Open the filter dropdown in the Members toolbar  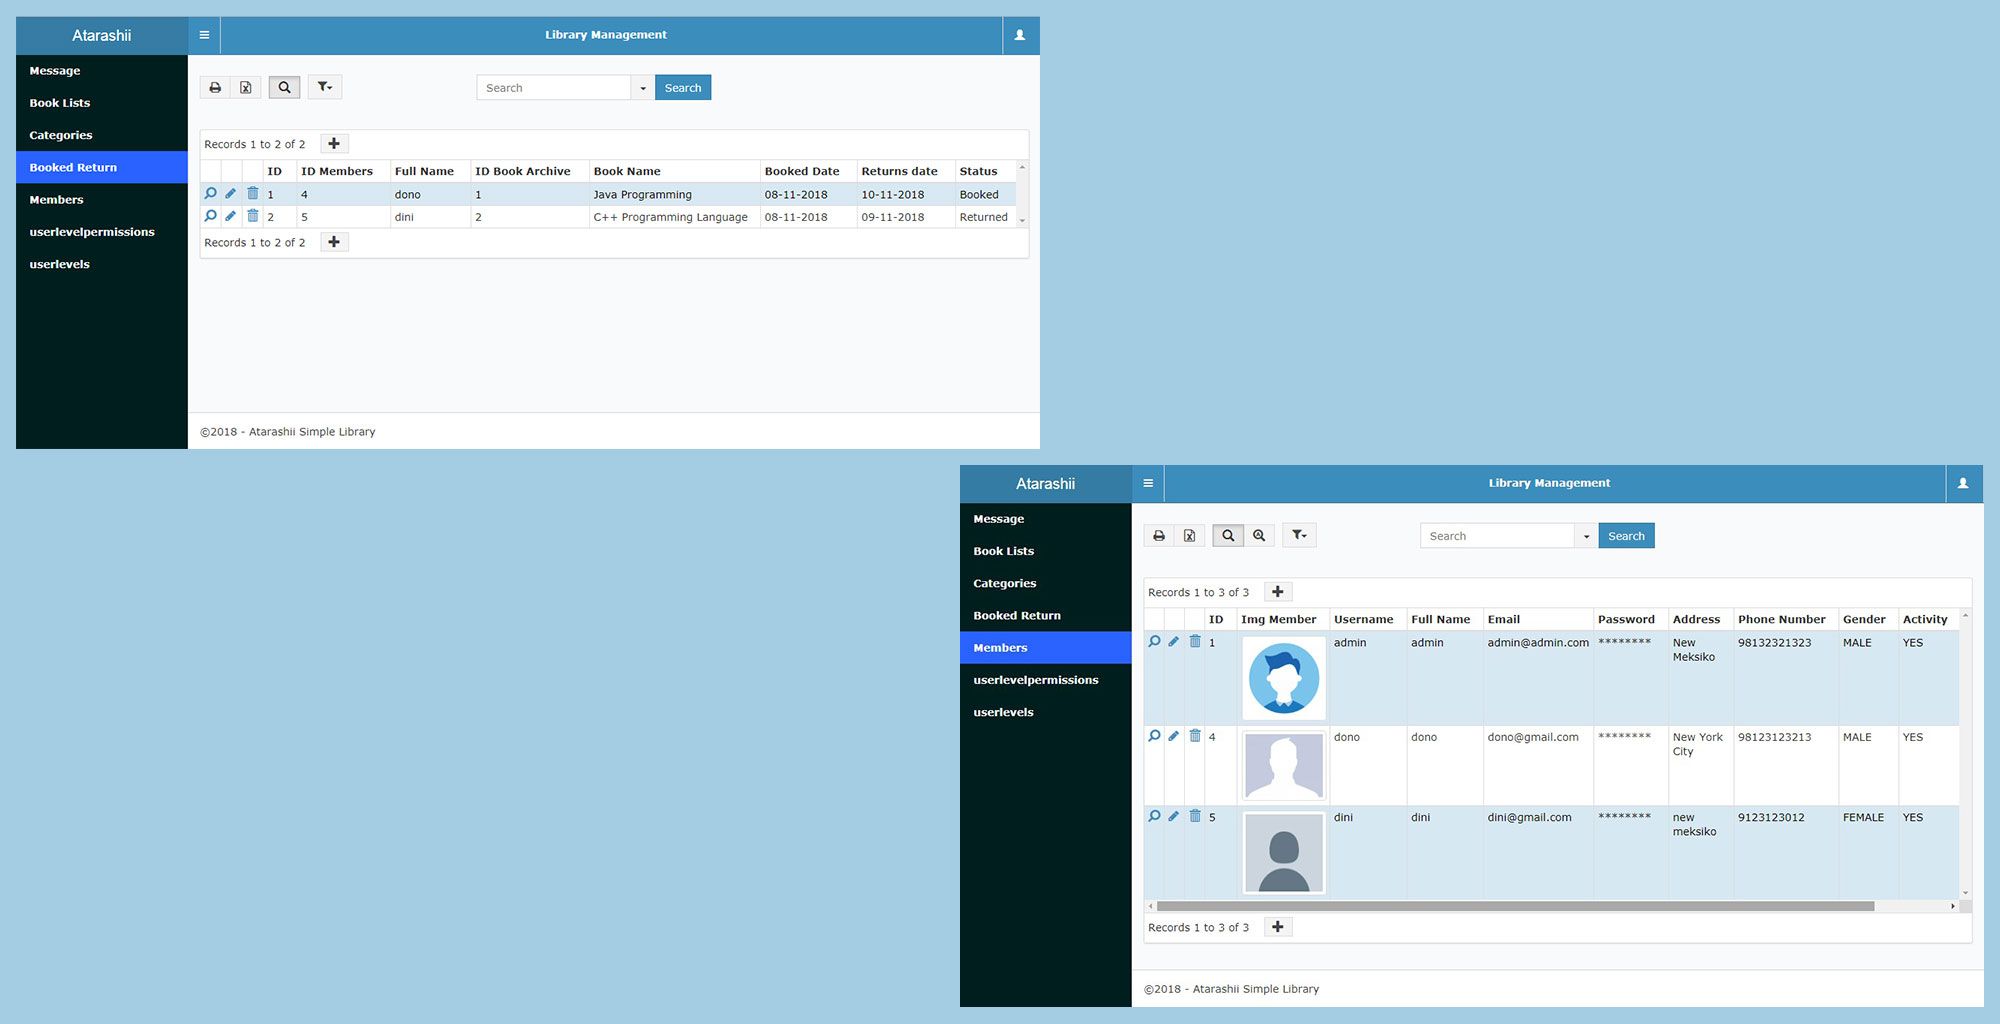click(x=1299, y=536)
